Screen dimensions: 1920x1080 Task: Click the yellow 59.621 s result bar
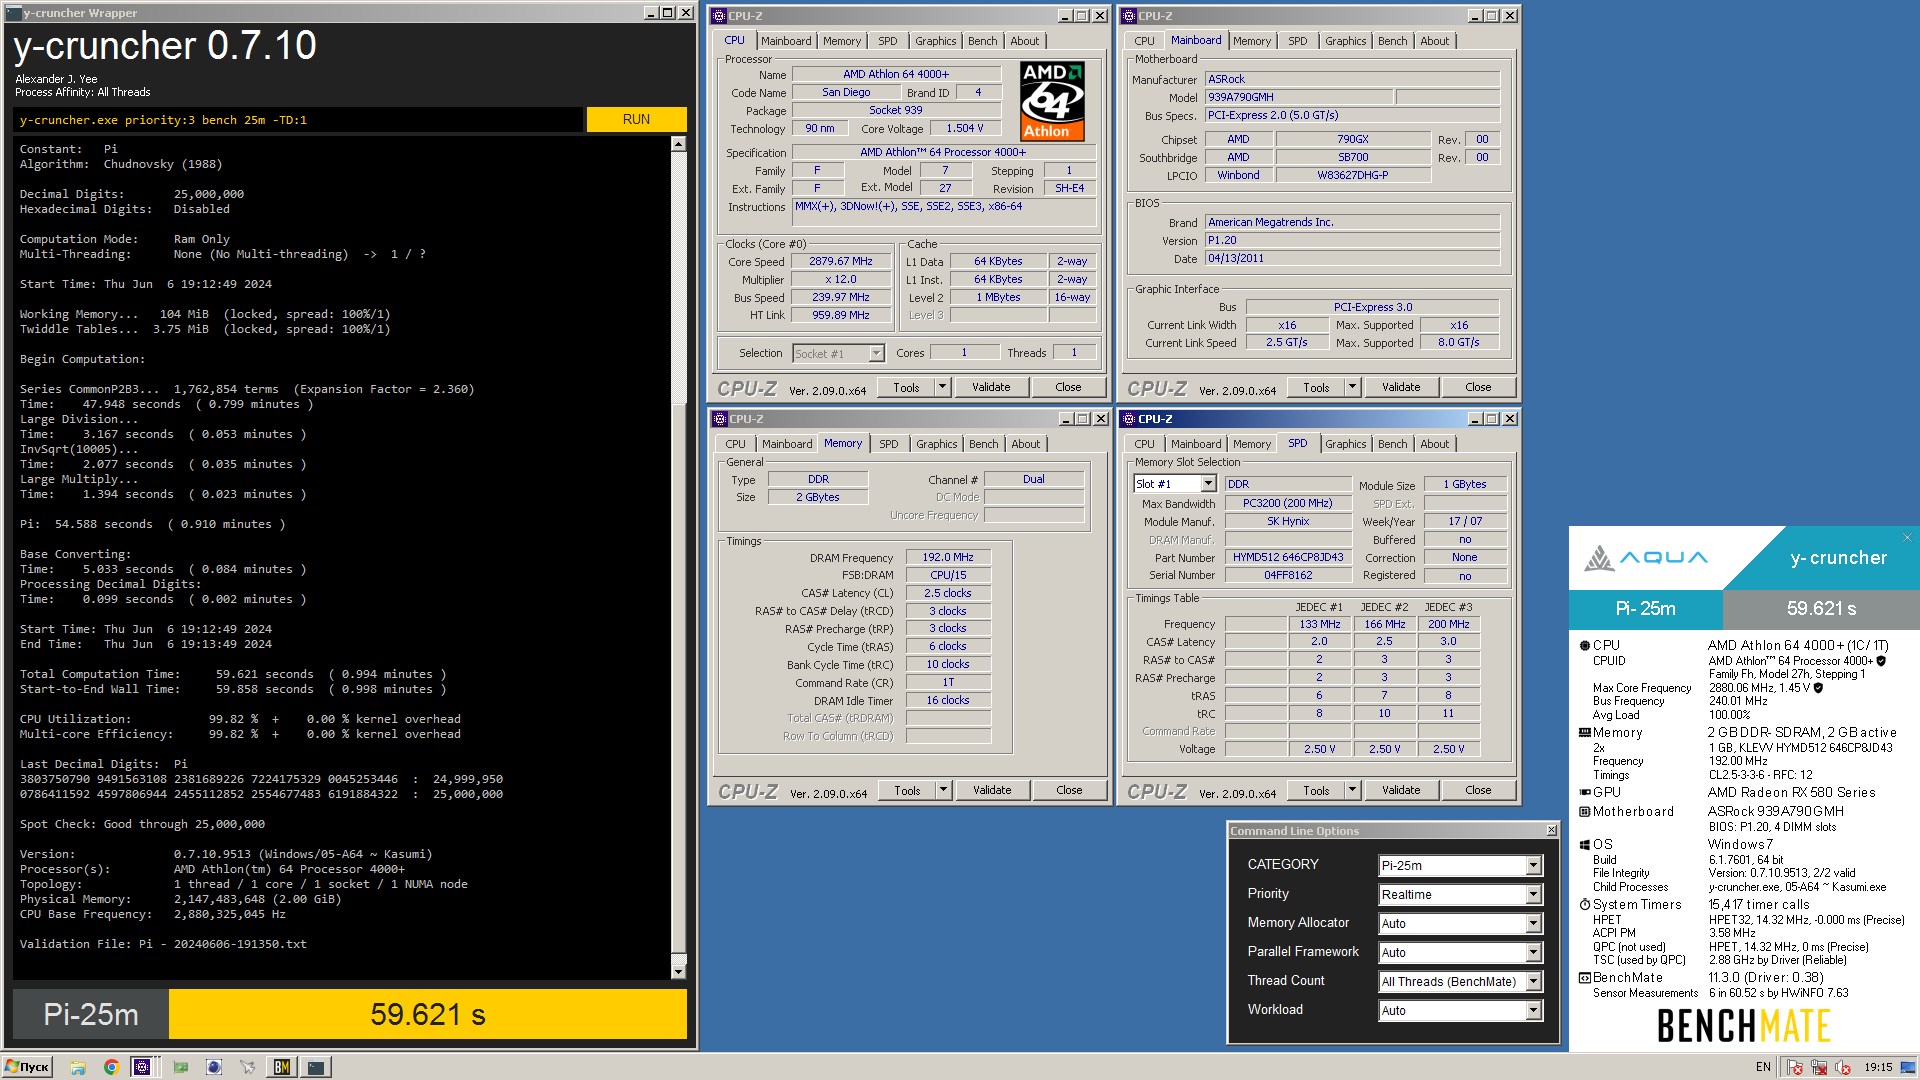click(428, 1015)
